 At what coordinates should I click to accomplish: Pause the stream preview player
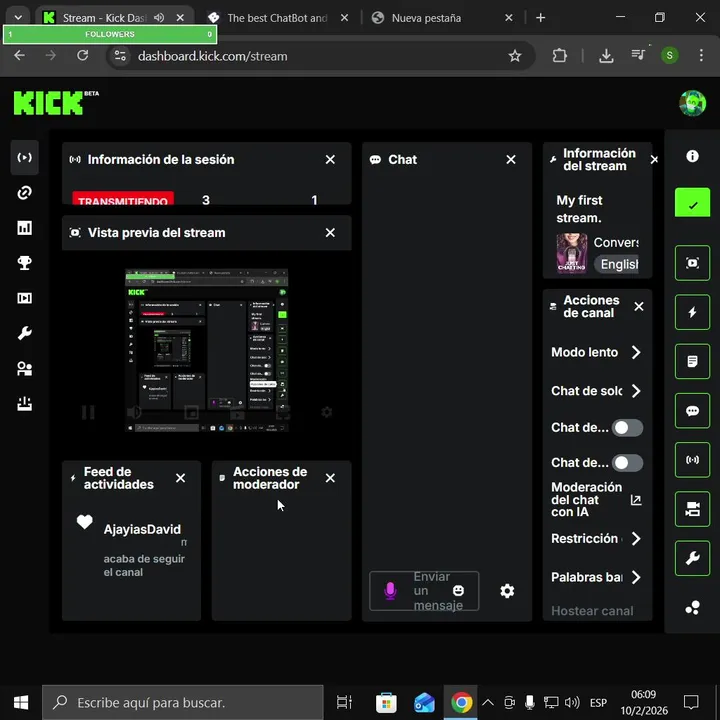point(88,412)
